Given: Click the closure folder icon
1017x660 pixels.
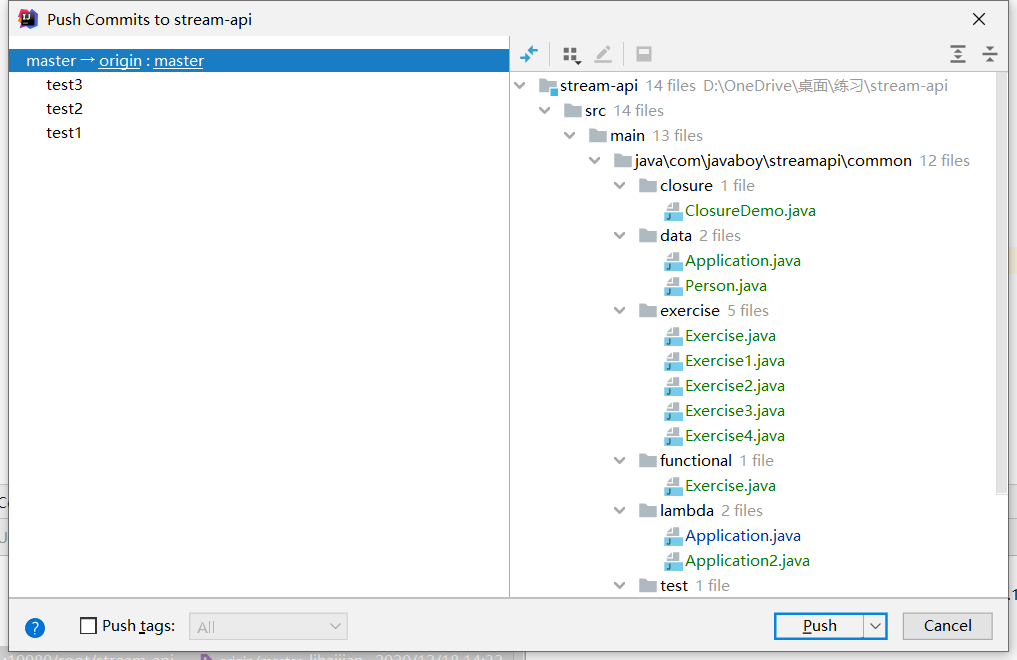Looking at the screenshot, I should point(648,186).
